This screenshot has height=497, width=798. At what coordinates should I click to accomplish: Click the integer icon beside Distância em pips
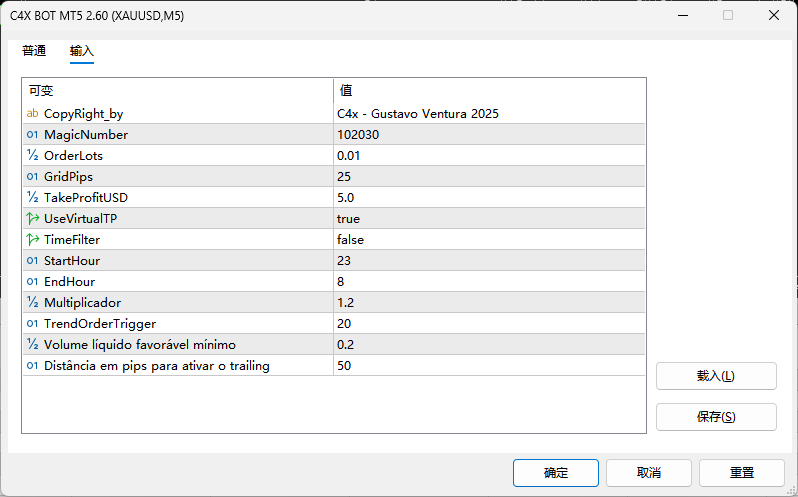[32, 365]
